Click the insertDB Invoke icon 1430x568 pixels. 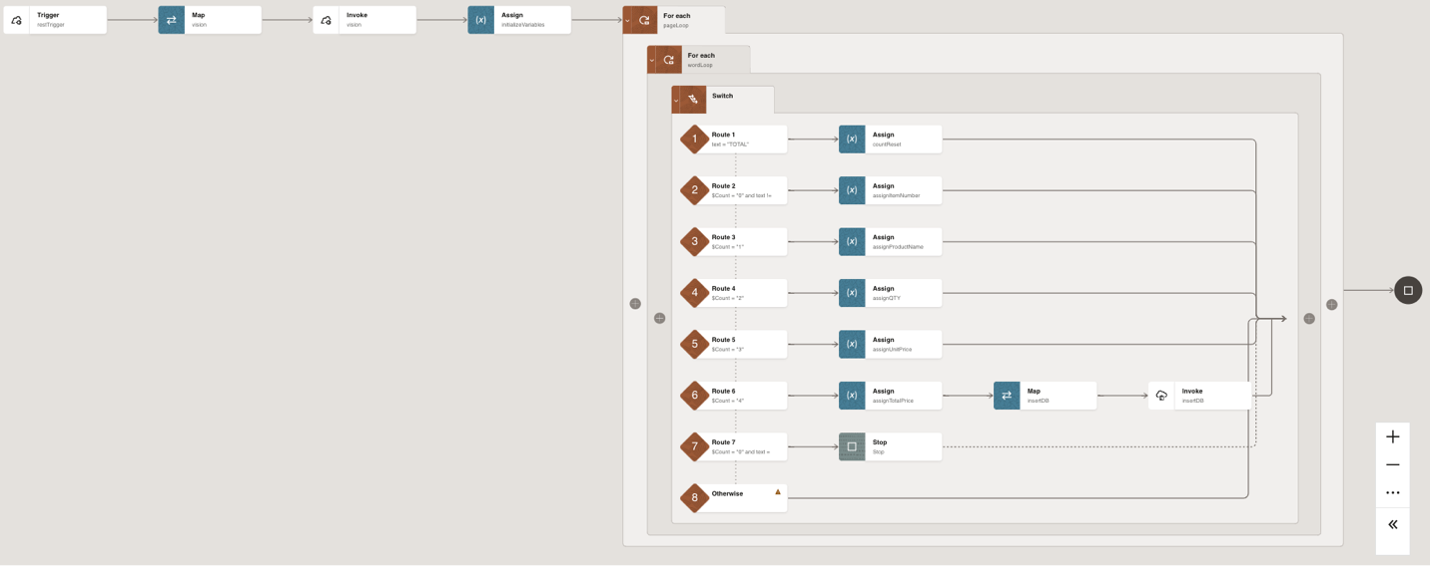pos(1161,395)
